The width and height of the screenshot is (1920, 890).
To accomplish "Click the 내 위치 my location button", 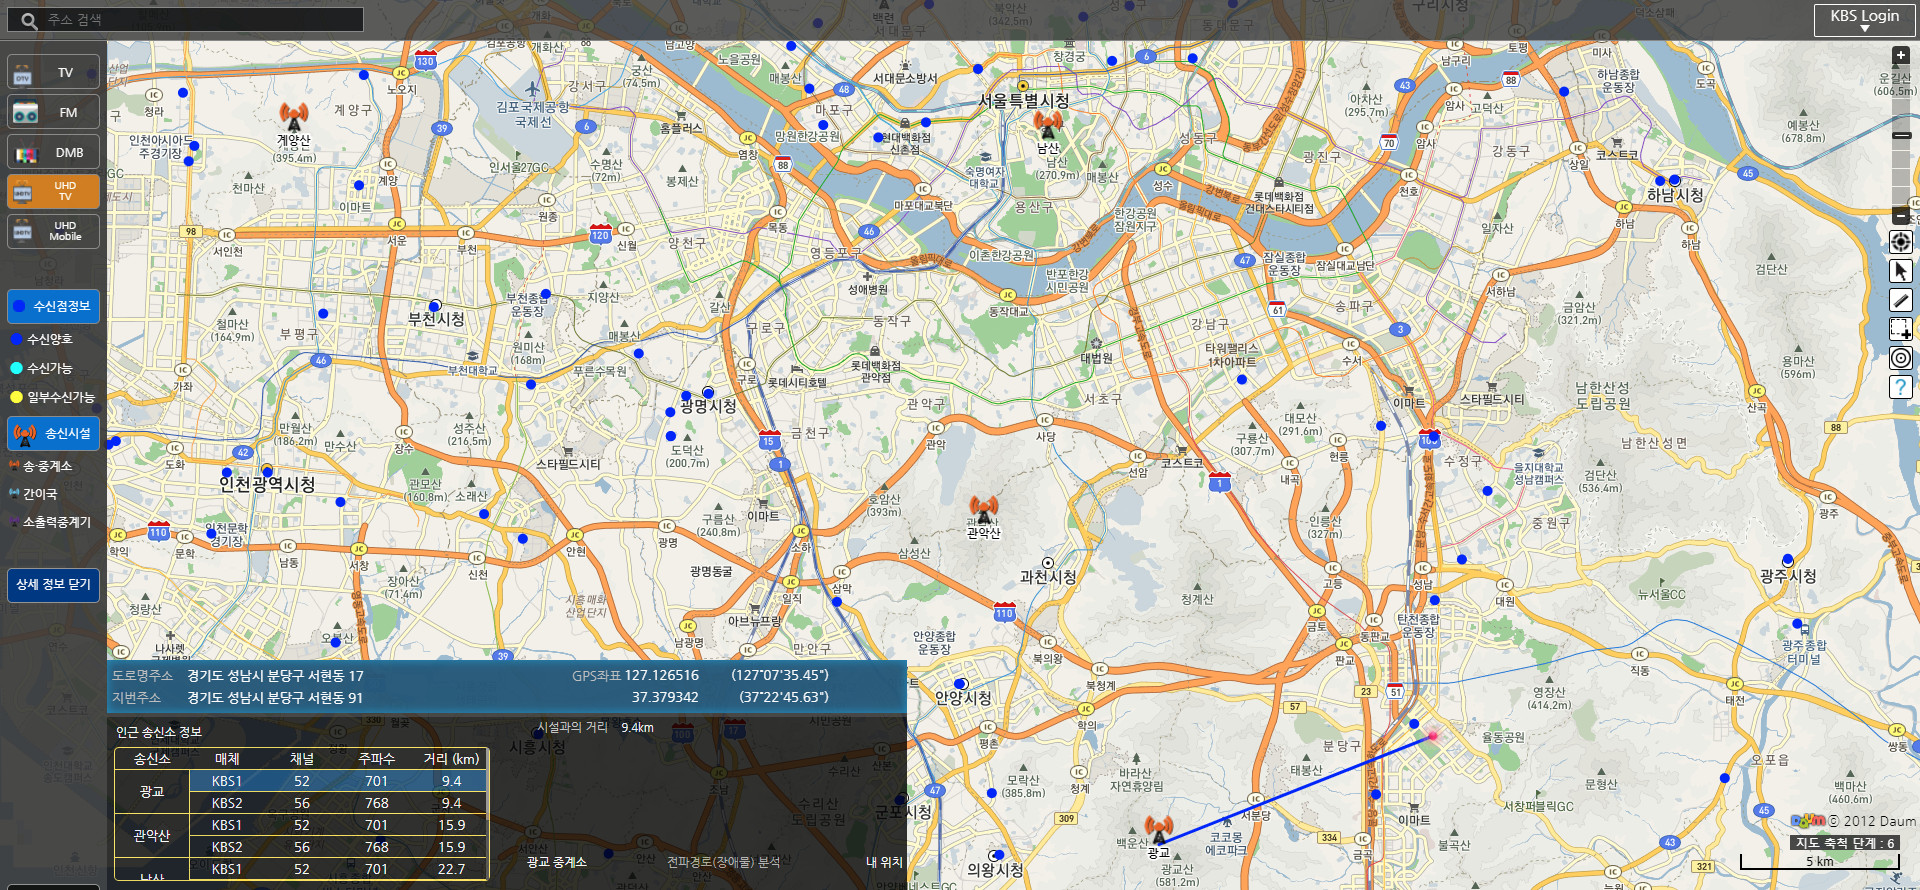I will click(x=884, y=862).
